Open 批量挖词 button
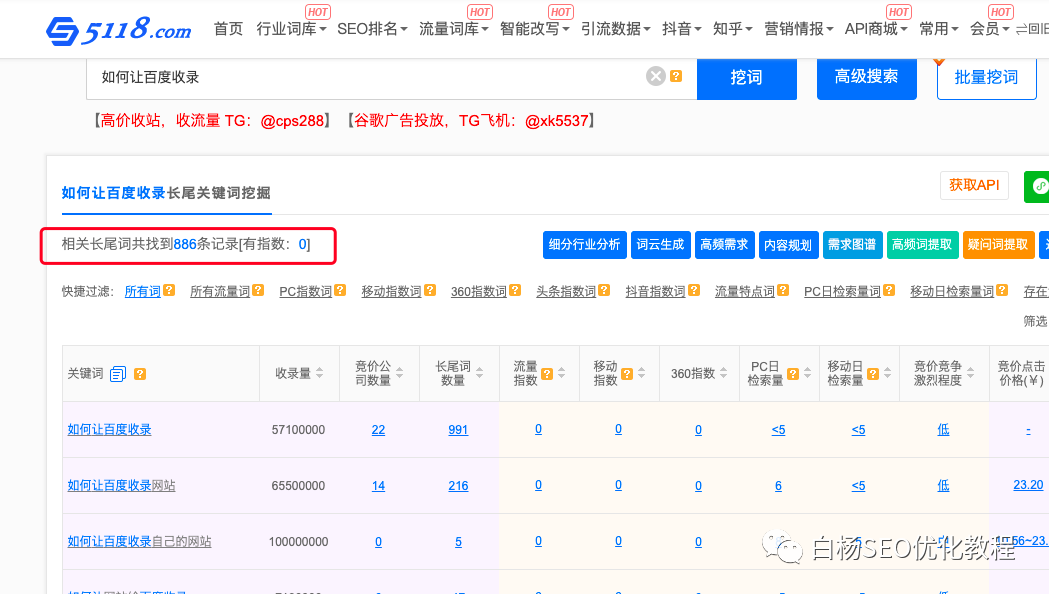The height and width of the screenshot is (594, 1049). click(987, 78)
